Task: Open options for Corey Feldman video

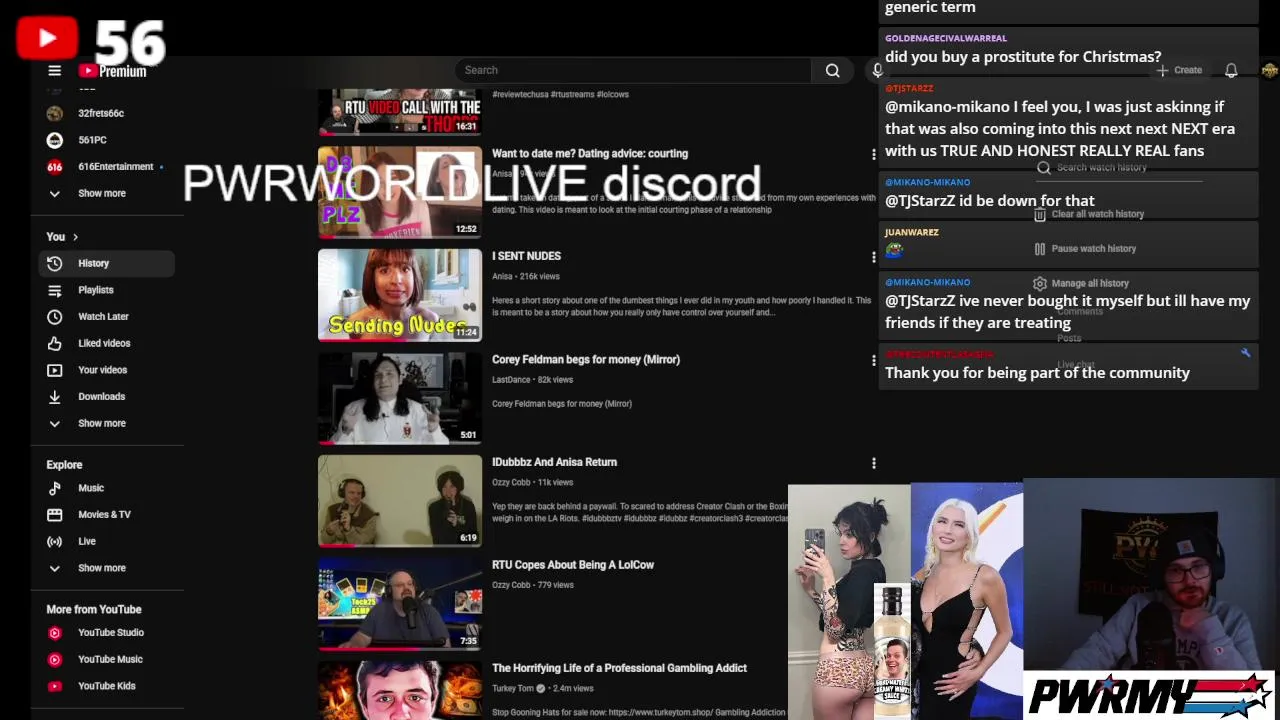Action: click(873, 360)
